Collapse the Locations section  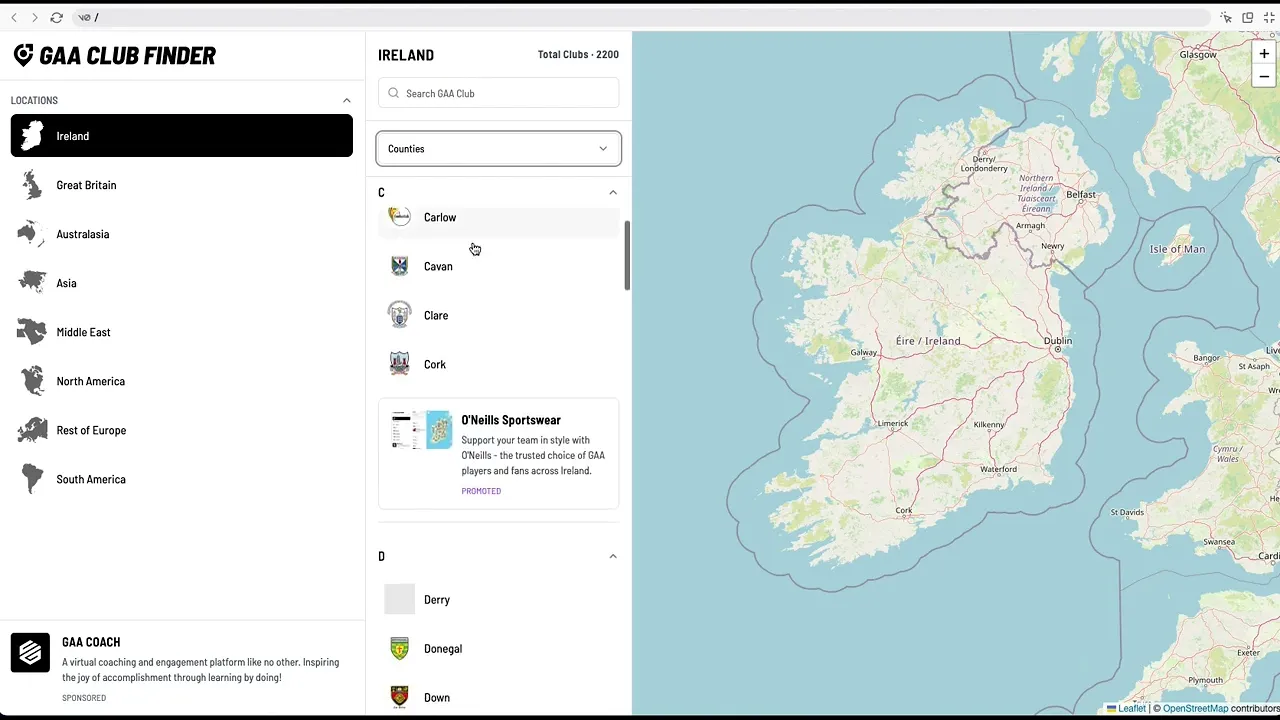[347, 100]
